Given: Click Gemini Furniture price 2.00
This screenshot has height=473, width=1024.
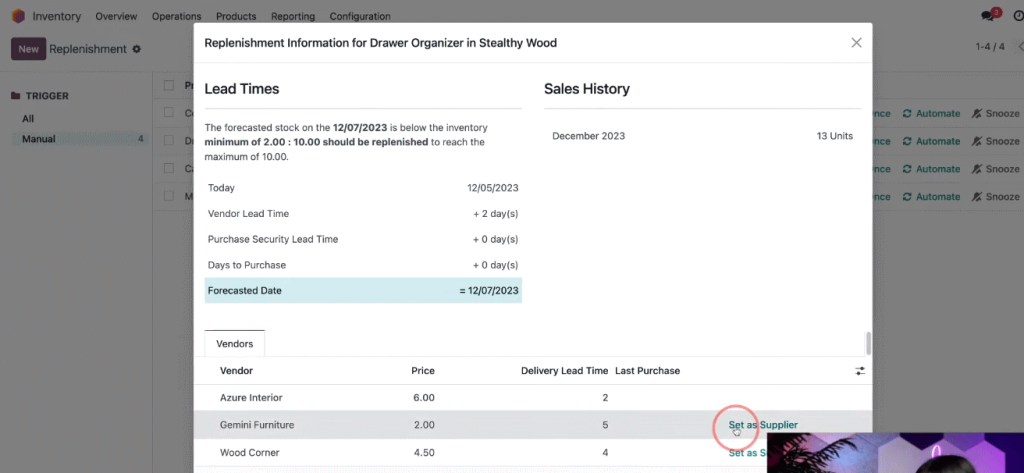Looking at the screenshot, I should tap(424, 425).
